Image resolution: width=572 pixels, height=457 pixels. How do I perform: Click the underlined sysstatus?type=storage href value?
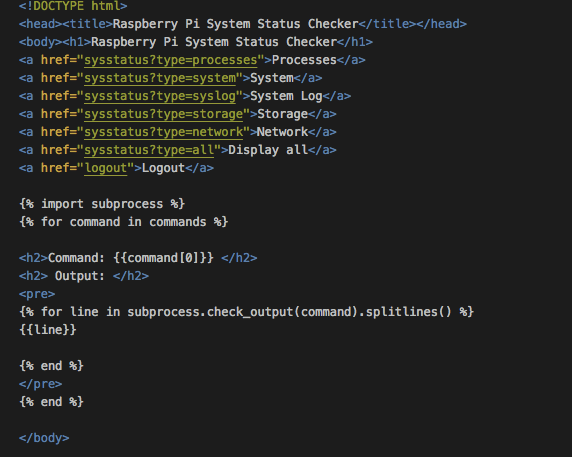pos(163,114)
